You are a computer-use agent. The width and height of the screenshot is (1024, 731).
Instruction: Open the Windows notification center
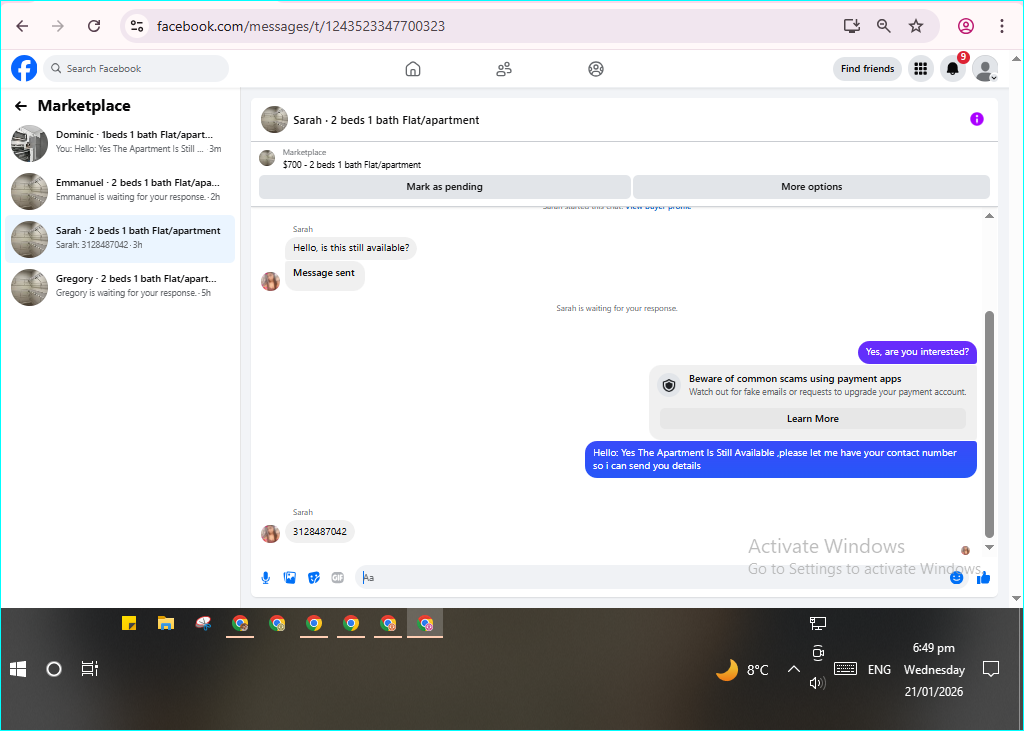[991, 670]
